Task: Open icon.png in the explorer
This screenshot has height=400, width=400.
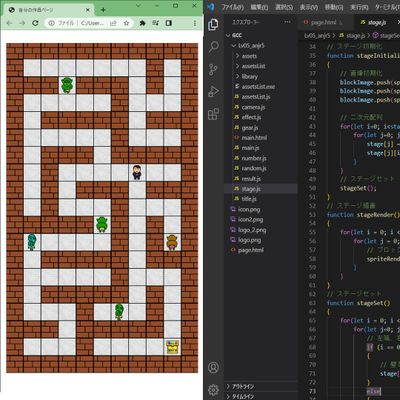Action: click(249, 209)
